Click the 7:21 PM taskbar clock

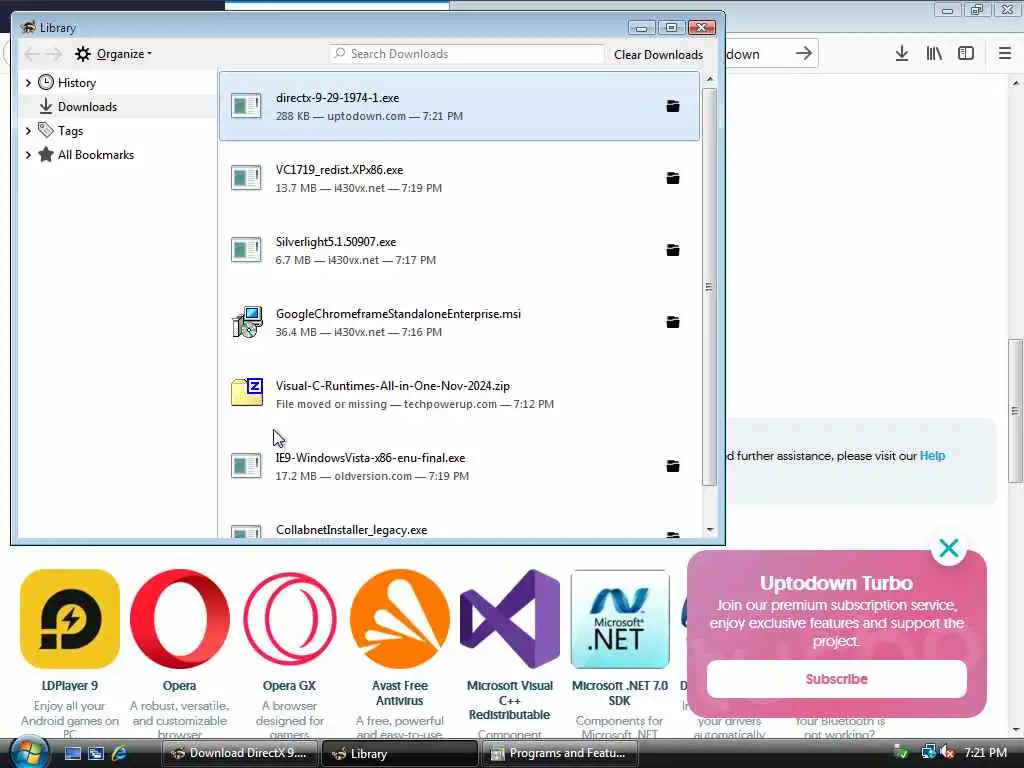click(x=985, y=753)
